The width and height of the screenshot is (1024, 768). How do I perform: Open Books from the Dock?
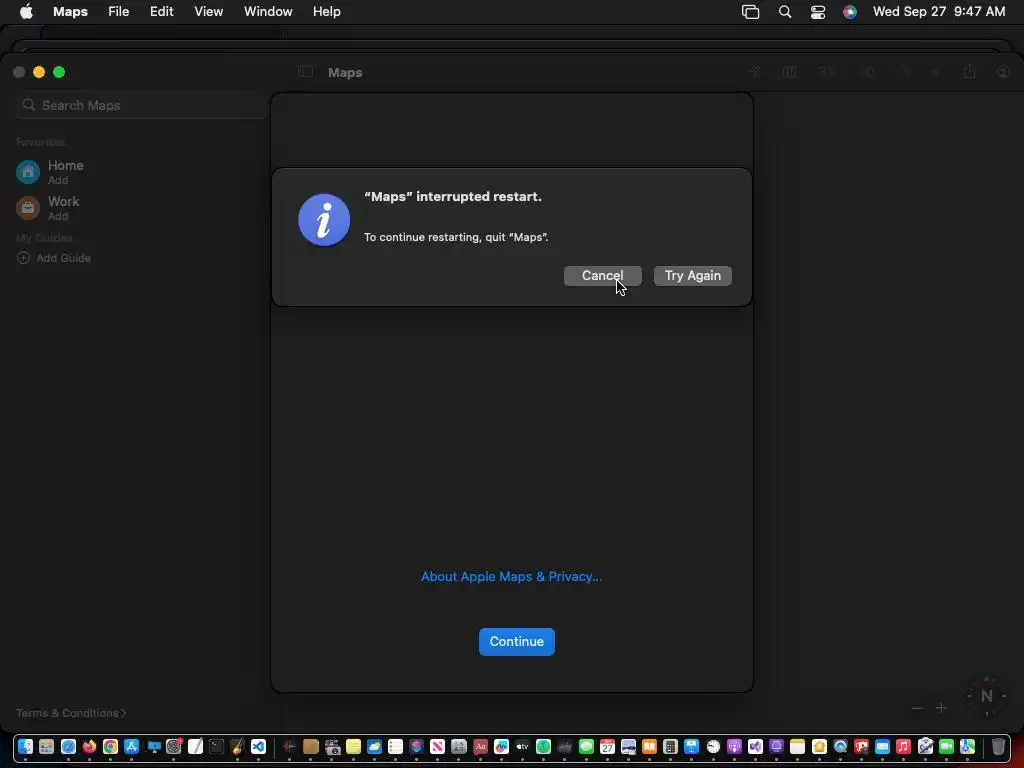(x=649, y=746)
